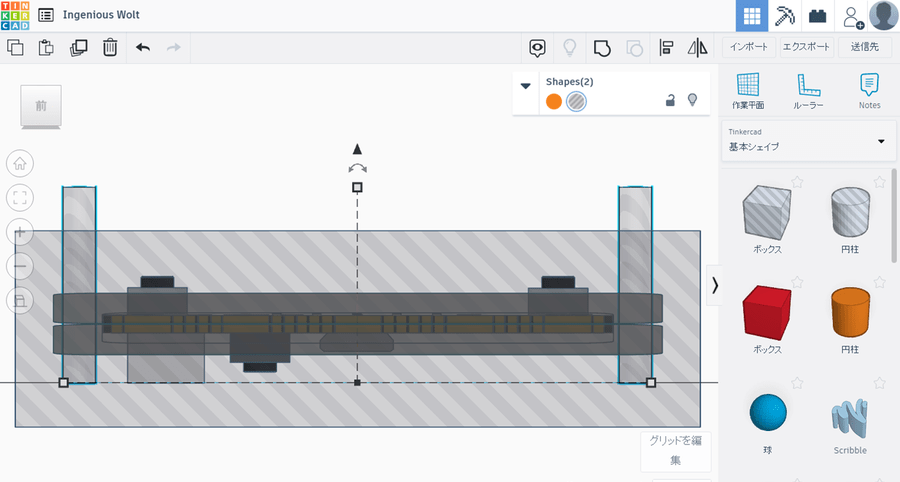Click the 前 view cube face
The height and width of the screenshot is (482, 900).
tap(41, 106)
